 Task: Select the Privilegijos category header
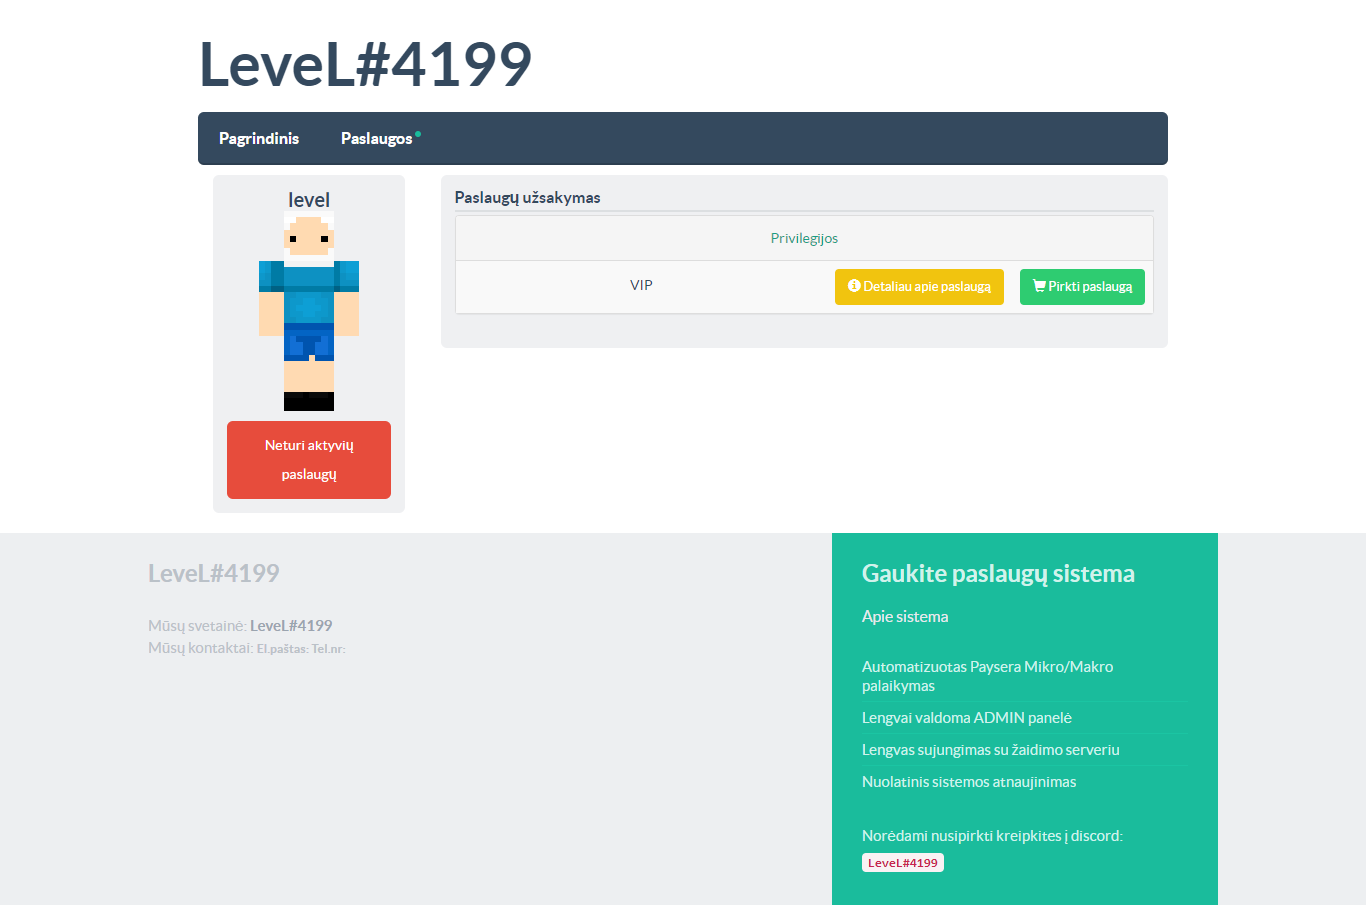pos(804,238)
